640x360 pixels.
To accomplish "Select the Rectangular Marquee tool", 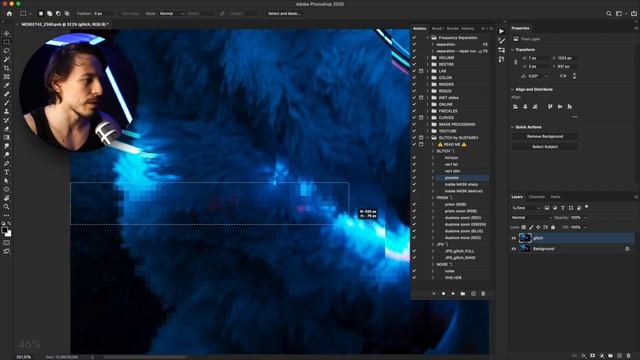I will [x=7, y=42].
